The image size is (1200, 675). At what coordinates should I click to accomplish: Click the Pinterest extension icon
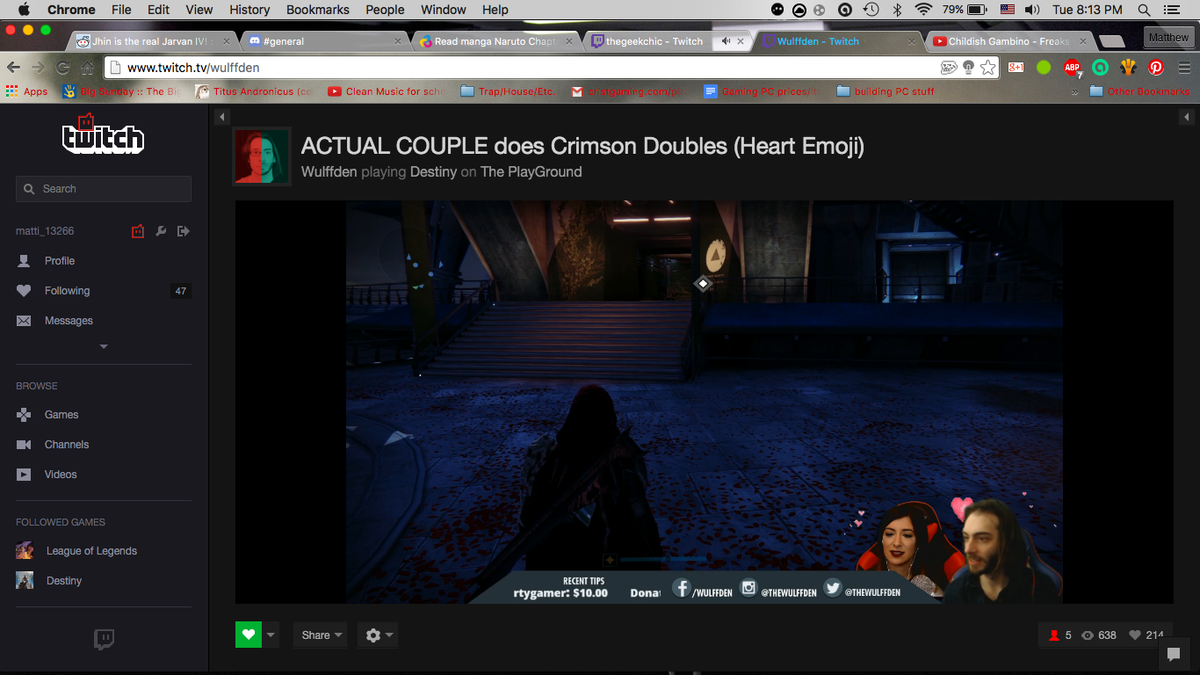pyautogui.click(x=1156, y=68)
